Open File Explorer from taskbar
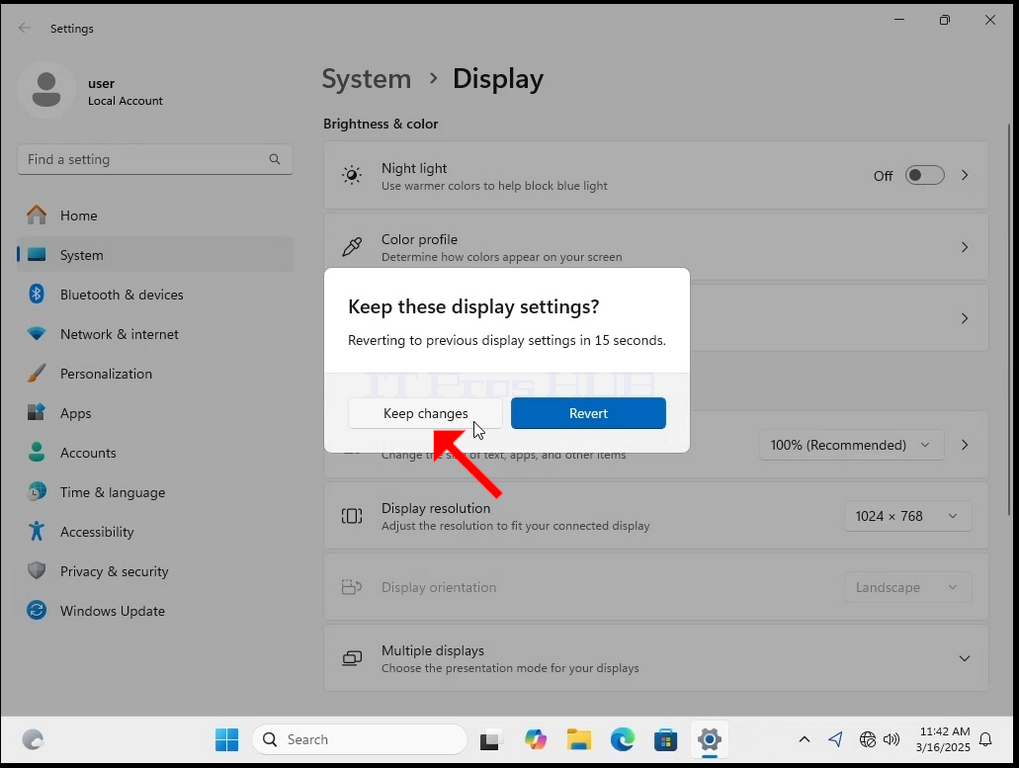Viewport: 1019px width, 768px height. [578, 739]
